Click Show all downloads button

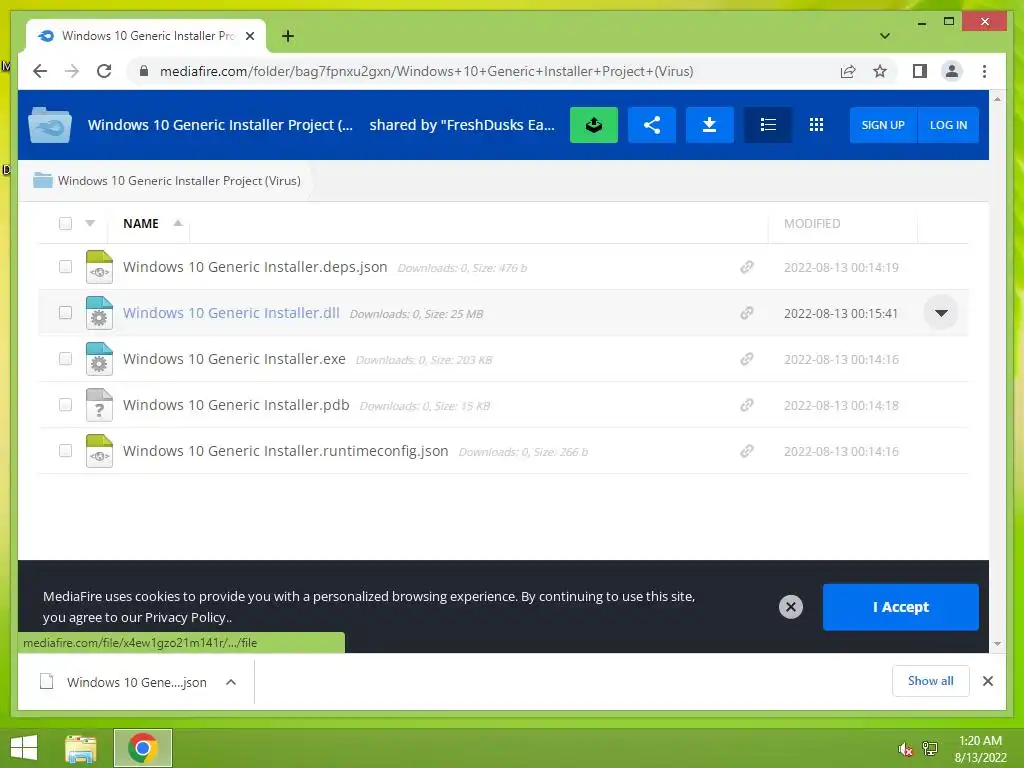tap(931, 681)
